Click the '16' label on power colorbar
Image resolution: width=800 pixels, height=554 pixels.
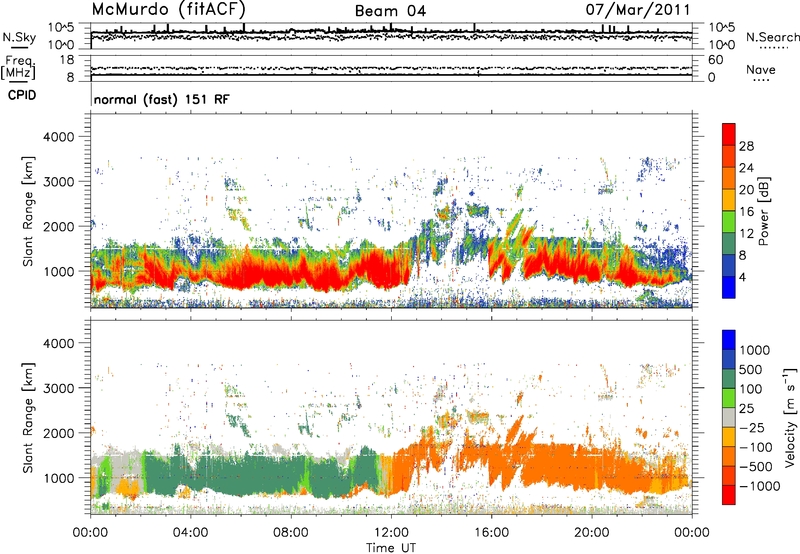[746, 212]
